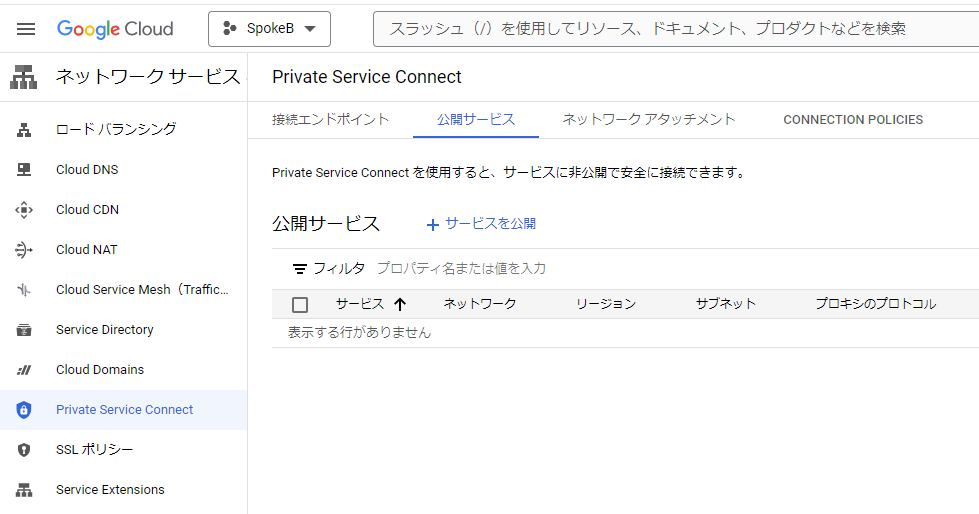Open Cloud Domains in sidebar
The height and width of the screenshot is (514, 979).
click(x=100, y=370)
